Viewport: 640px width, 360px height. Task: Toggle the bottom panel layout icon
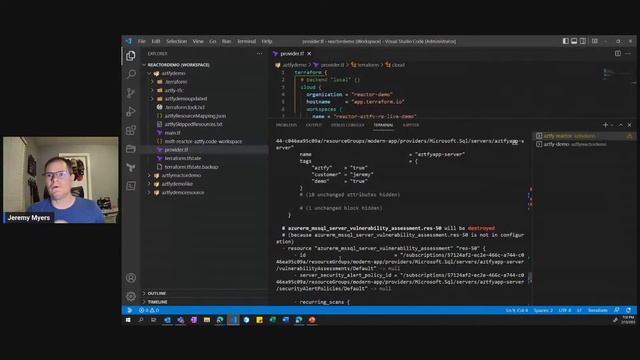click(x=574, y=41)
